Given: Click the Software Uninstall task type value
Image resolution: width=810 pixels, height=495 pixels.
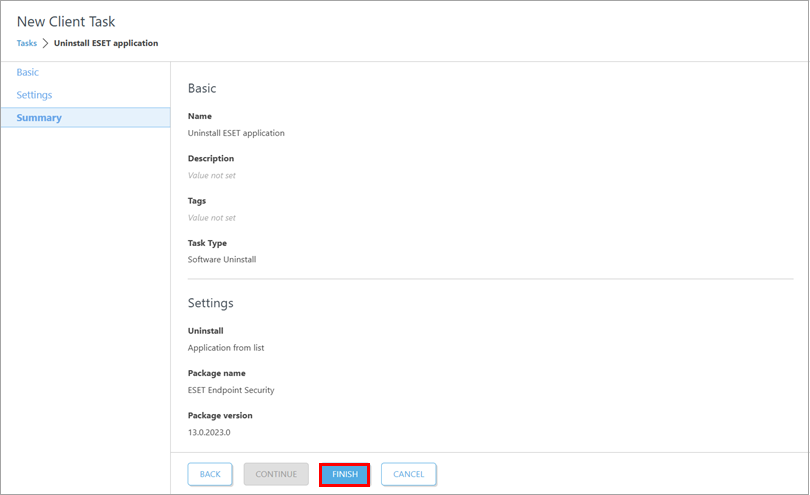Looking at the screenshot, I should point(222,259).
